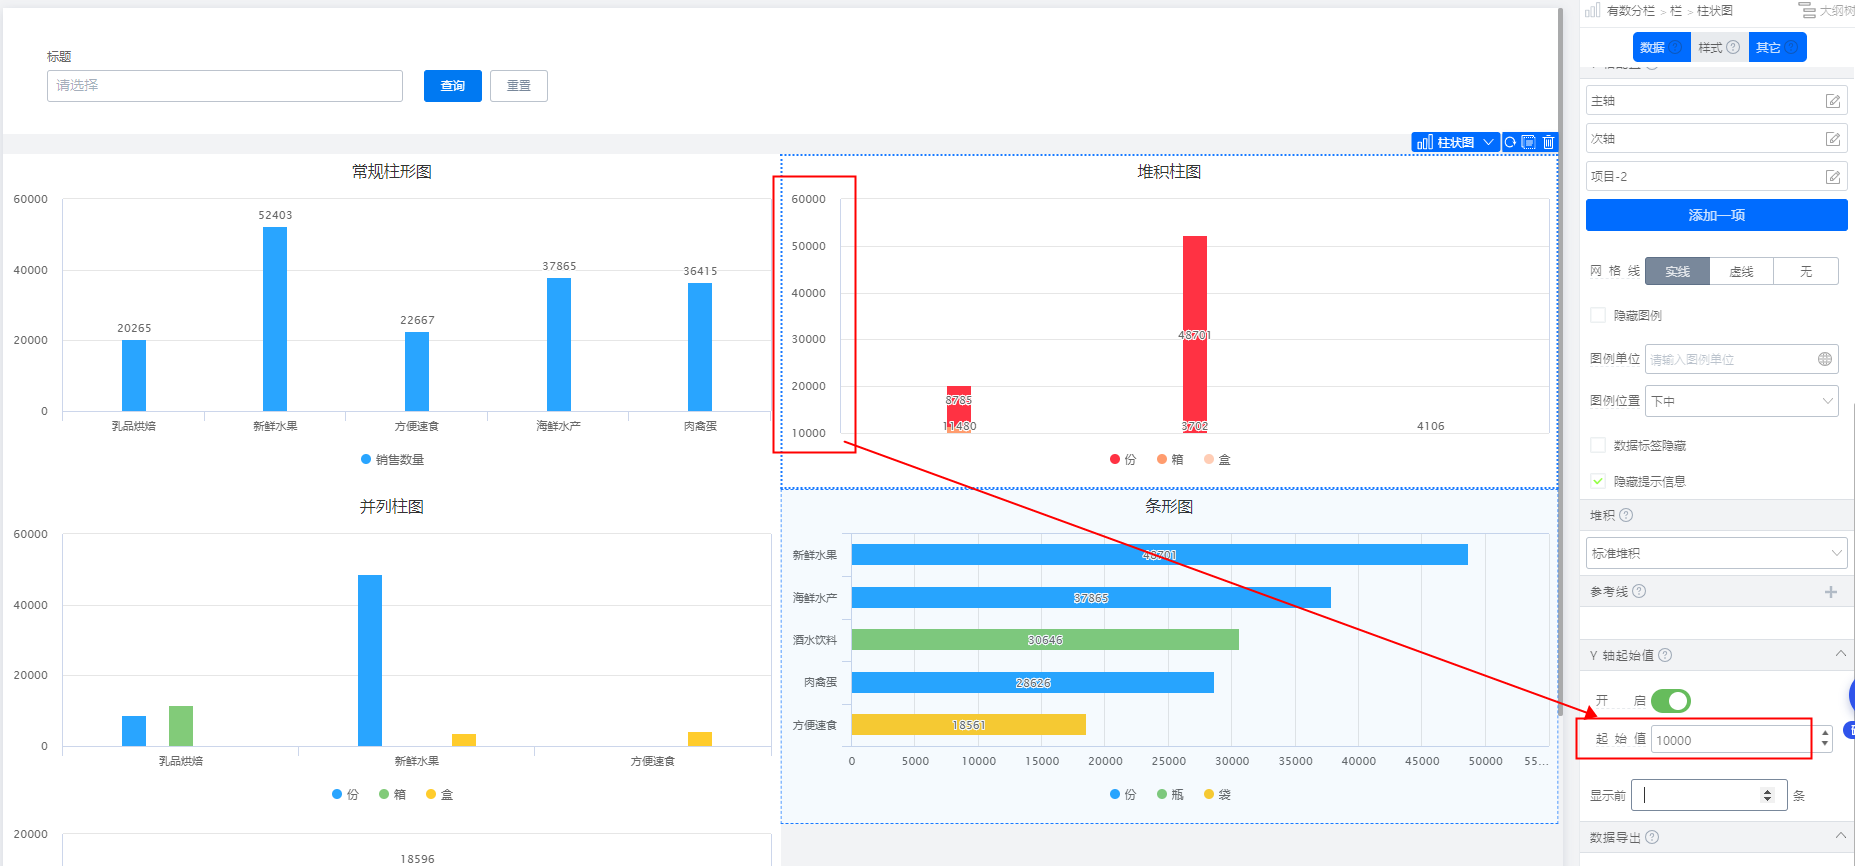The height and width of the screenshot is (866, 1855).
Task: Click 有数分栏 in breadcrumb
Action: click(1631, 11)
